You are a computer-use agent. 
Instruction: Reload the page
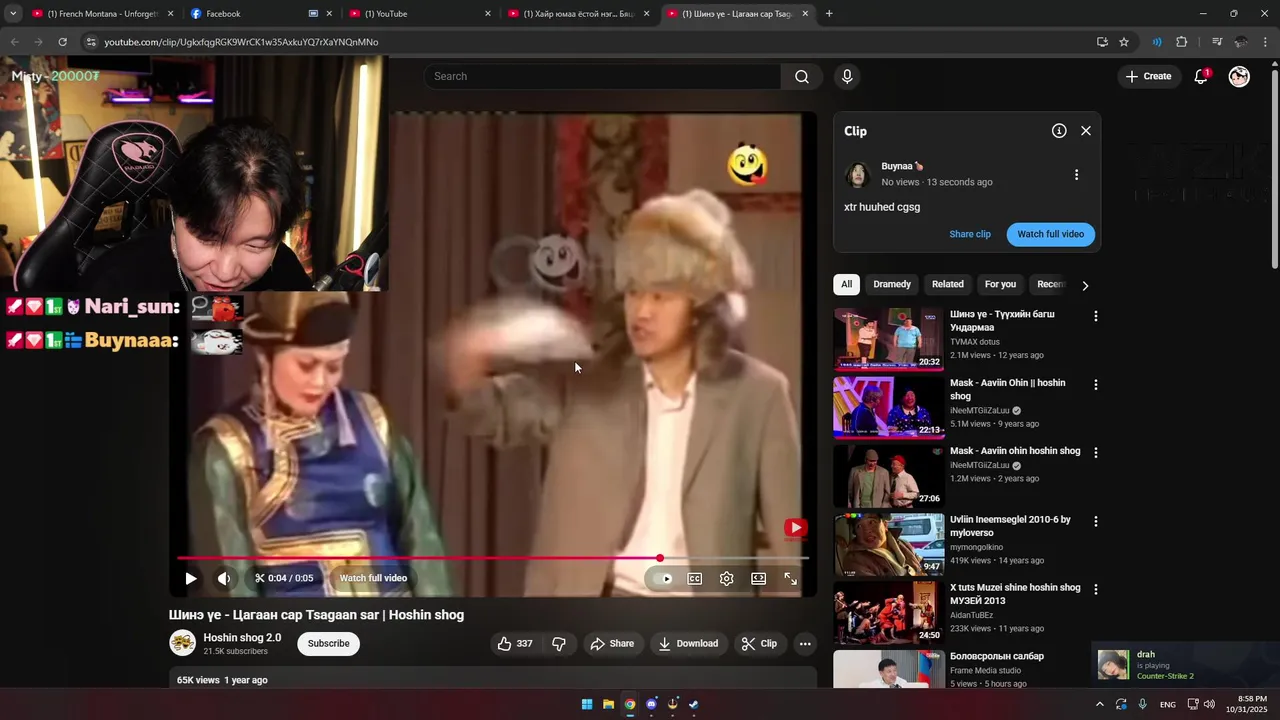[62, 42]
